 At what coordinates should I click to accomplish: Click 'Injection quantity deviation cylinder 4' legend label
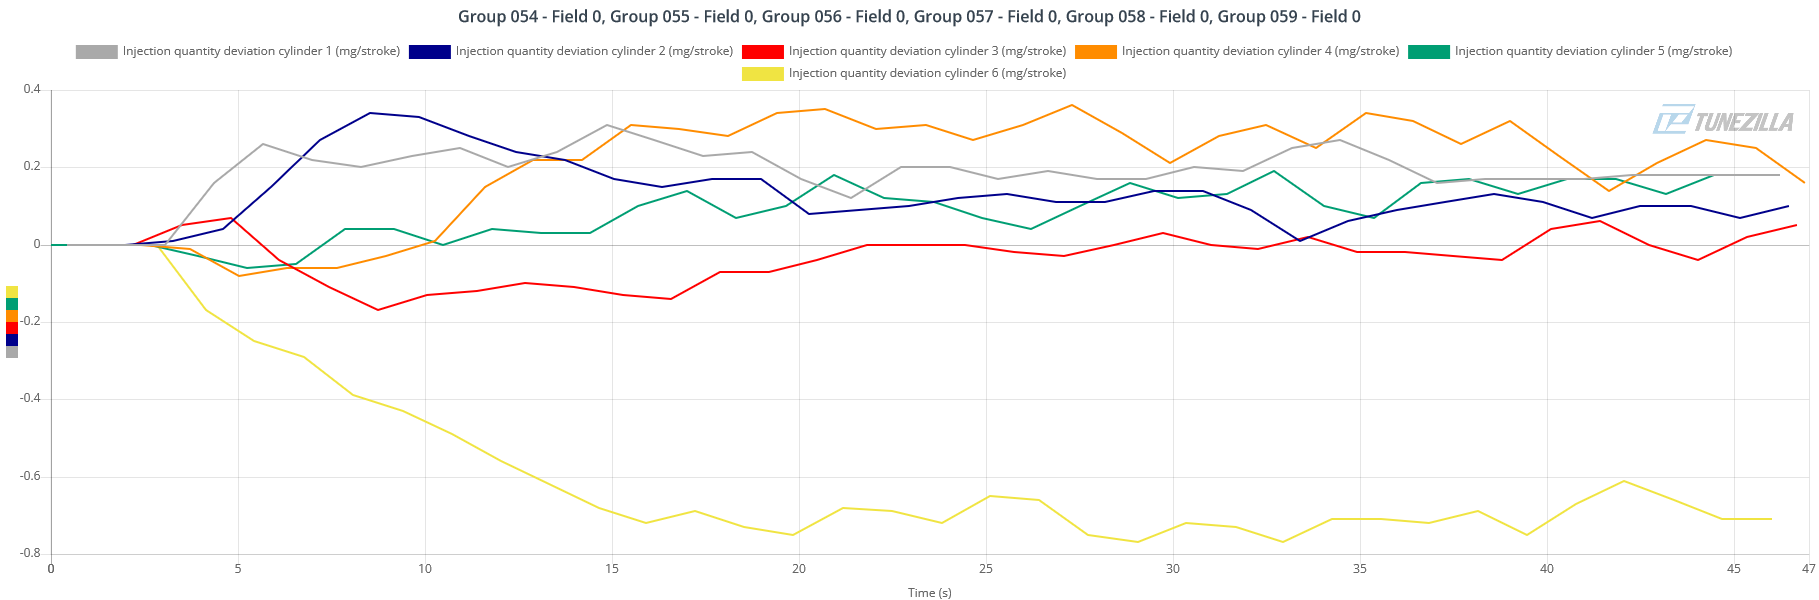(1260, 51)
